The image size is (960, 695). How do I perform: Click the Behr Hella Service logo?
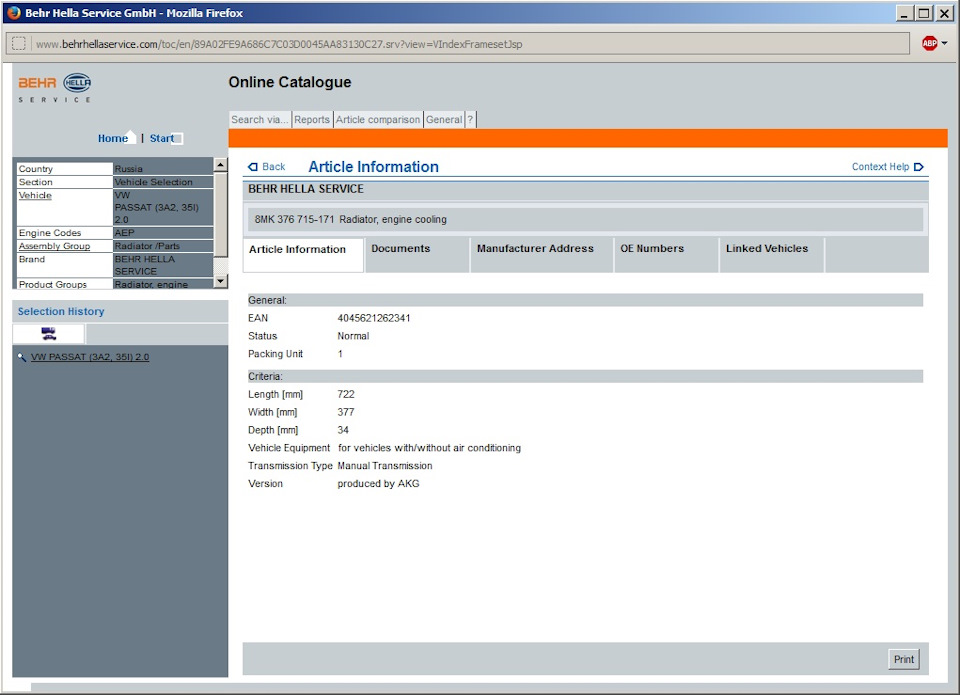pos(55,89)
